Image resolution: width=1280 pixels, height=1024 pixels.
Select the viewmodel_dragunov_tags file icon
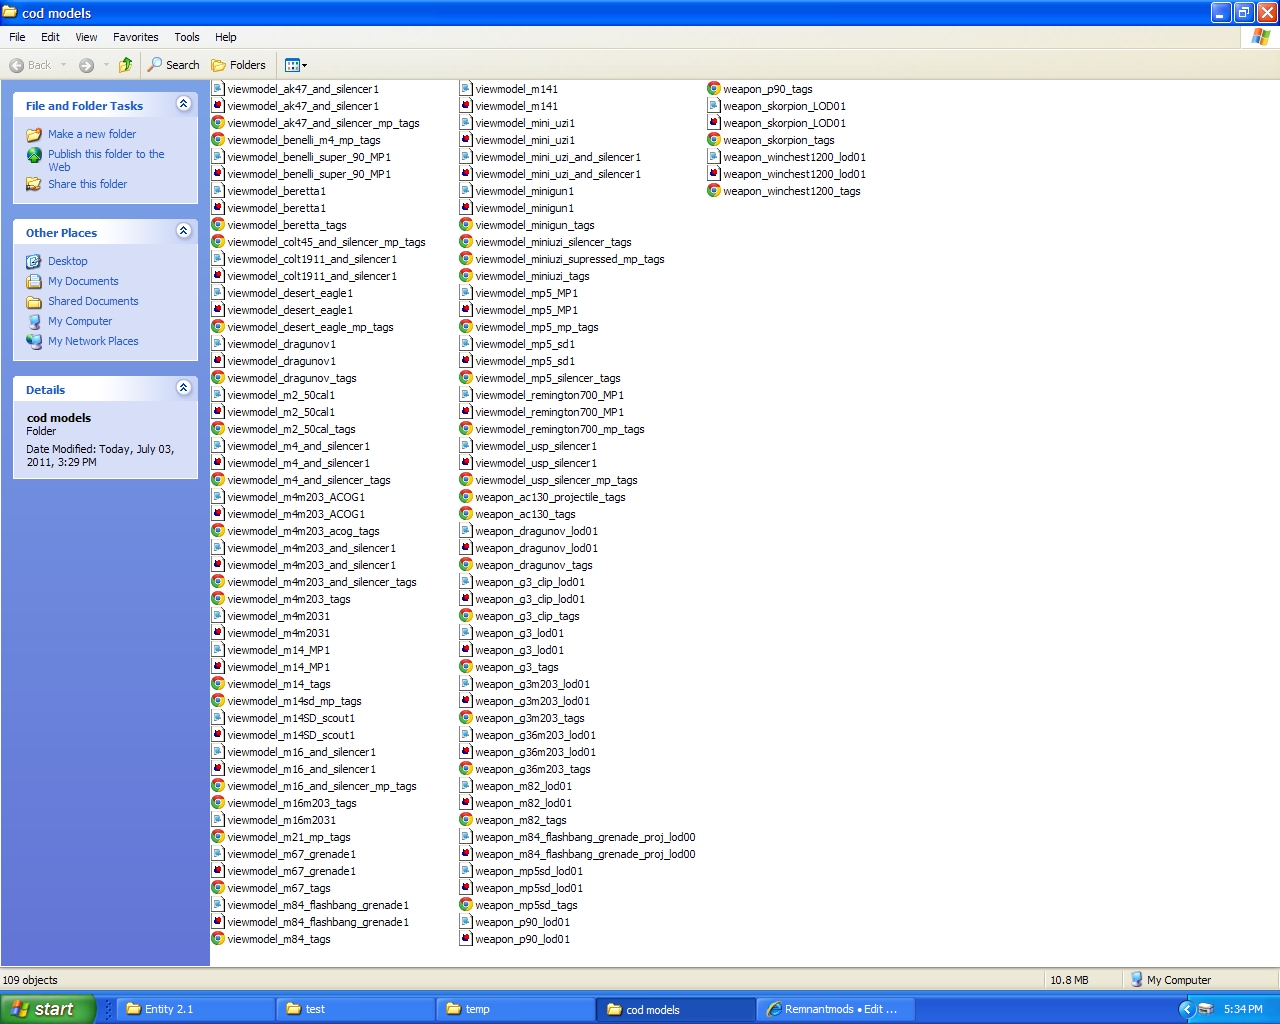[x=218, y=378]
